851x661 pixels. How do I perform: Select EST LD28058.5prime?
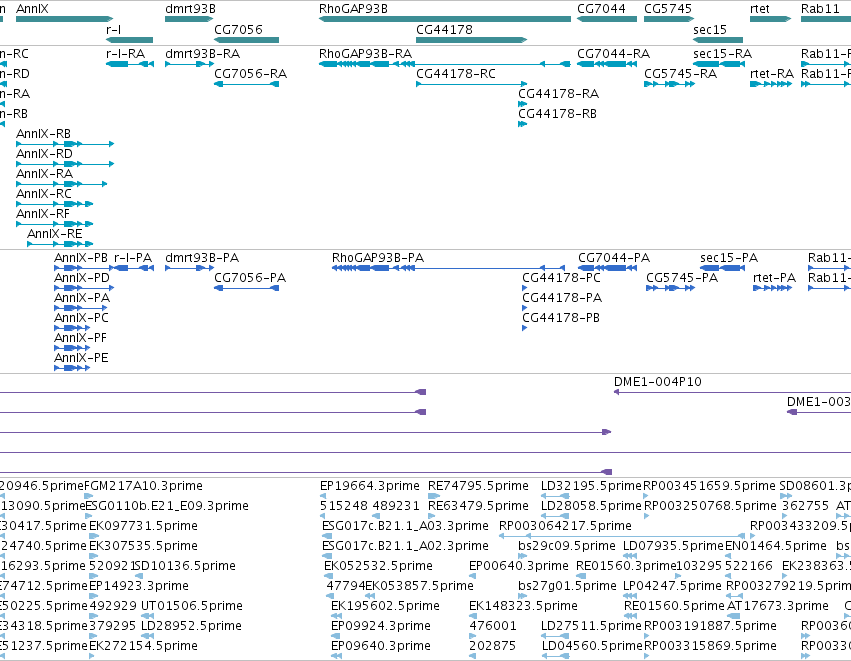(x=555, y=516)
